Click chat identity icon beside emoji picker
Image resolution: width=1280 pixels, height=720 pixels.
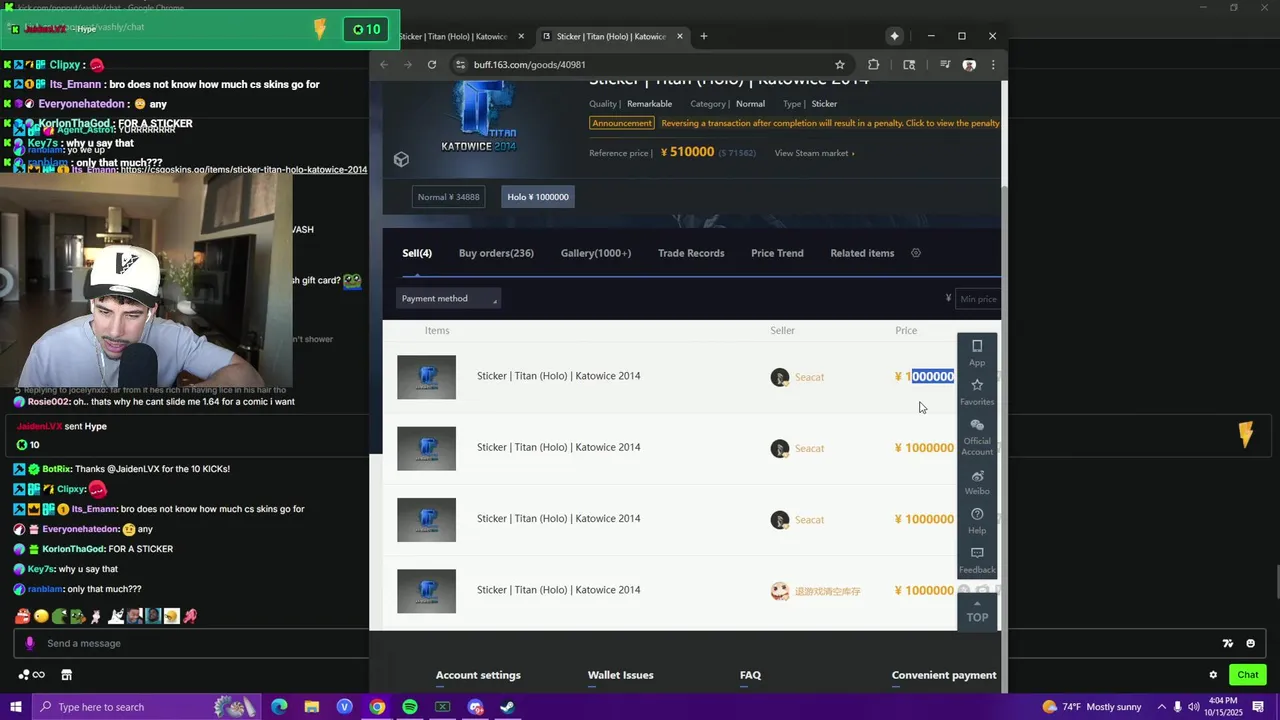coord(1228,643)
